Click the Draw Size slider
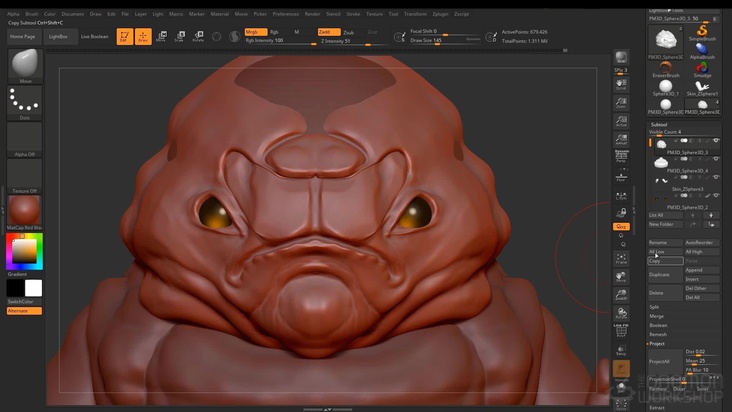Viewport: 732px width, 412px height. point(444,40)
